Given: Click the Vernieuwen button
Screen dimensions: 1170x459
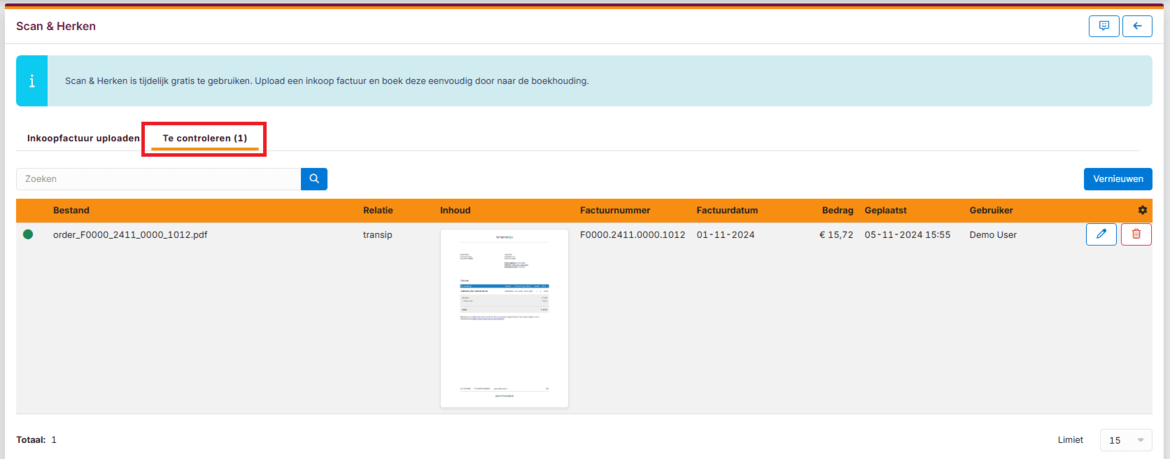Looking at the screenshot, I should [1118, 179].
